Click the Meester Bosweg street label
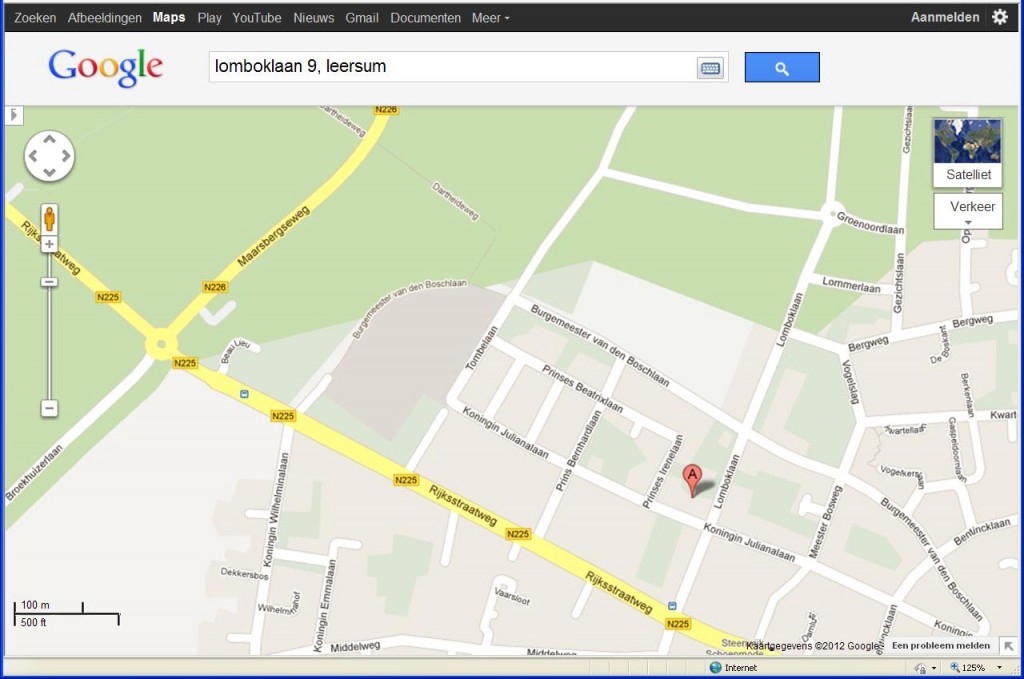1024x679 pixels. pyautogui.click(x=825, y=522)
